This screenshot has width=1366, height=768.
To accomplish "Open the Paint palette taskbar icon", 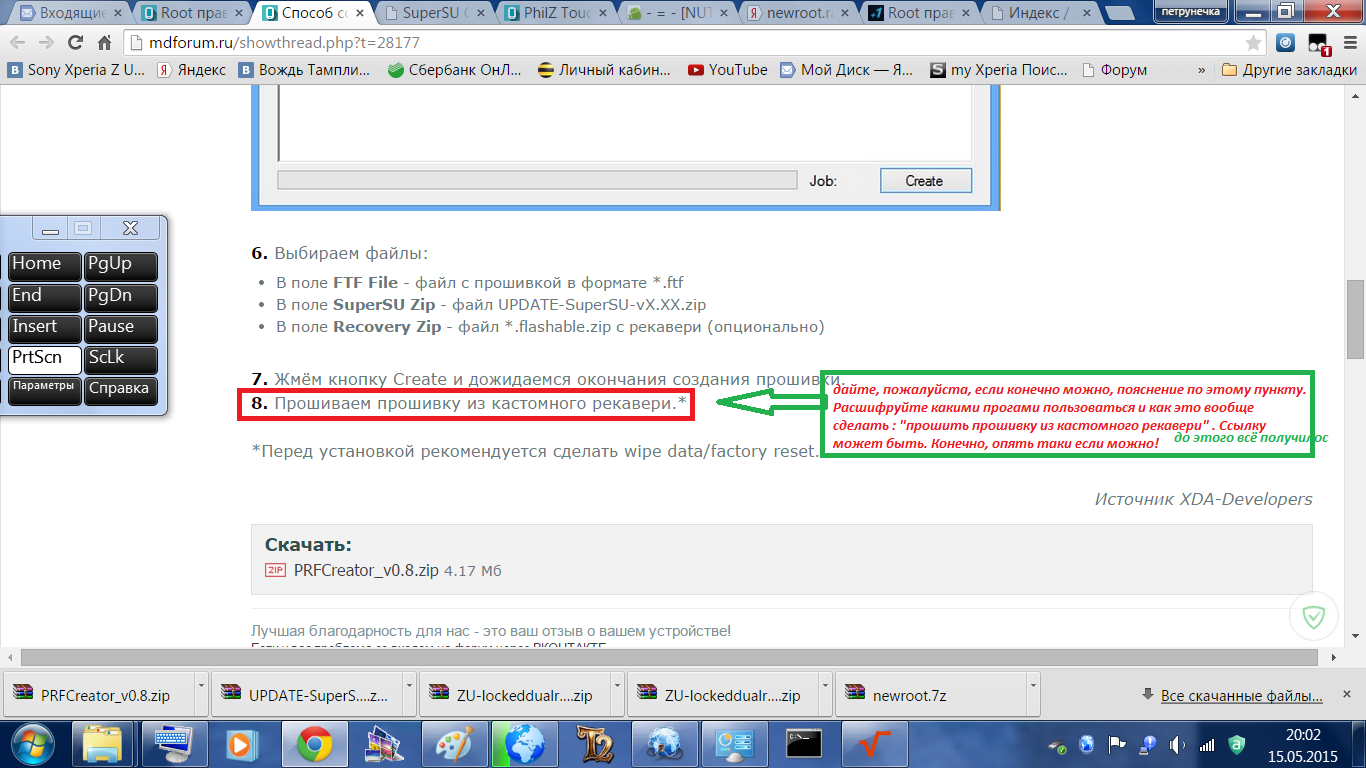I will [x=455, y=743].
